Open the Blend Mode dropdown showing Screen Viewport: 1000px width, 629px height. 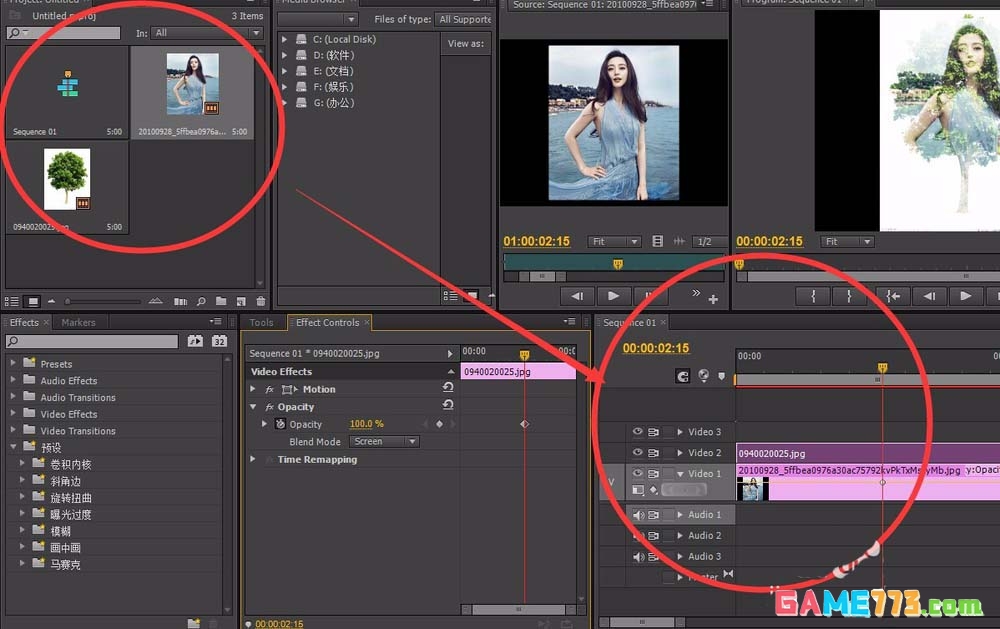(x=384, y=441)
